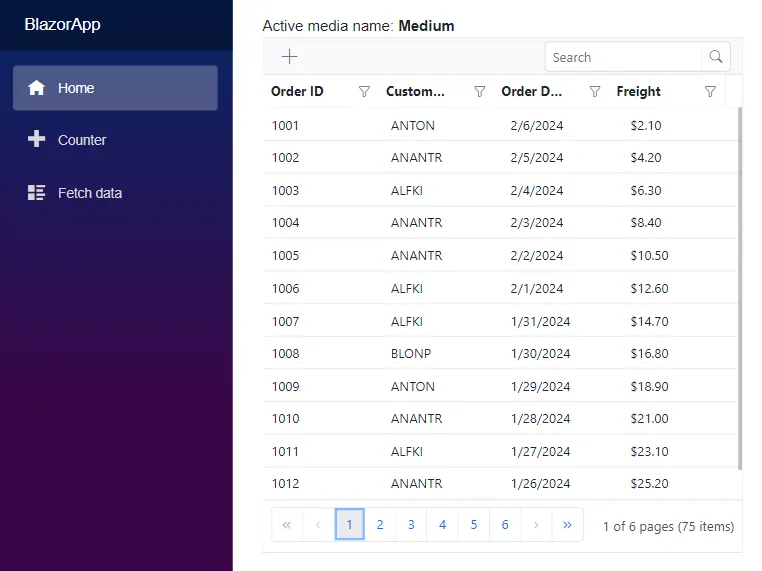This screenshot has width=762, height=571.
Task: Click the Home house icon in sidebar
Action: [x=36, y=88]
